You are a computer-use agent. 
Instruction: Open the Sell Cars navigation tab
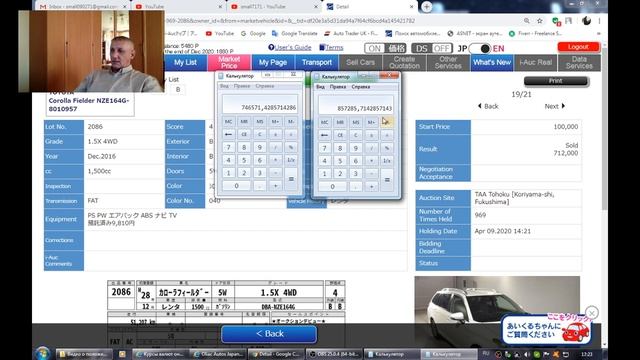coord(360,62)
